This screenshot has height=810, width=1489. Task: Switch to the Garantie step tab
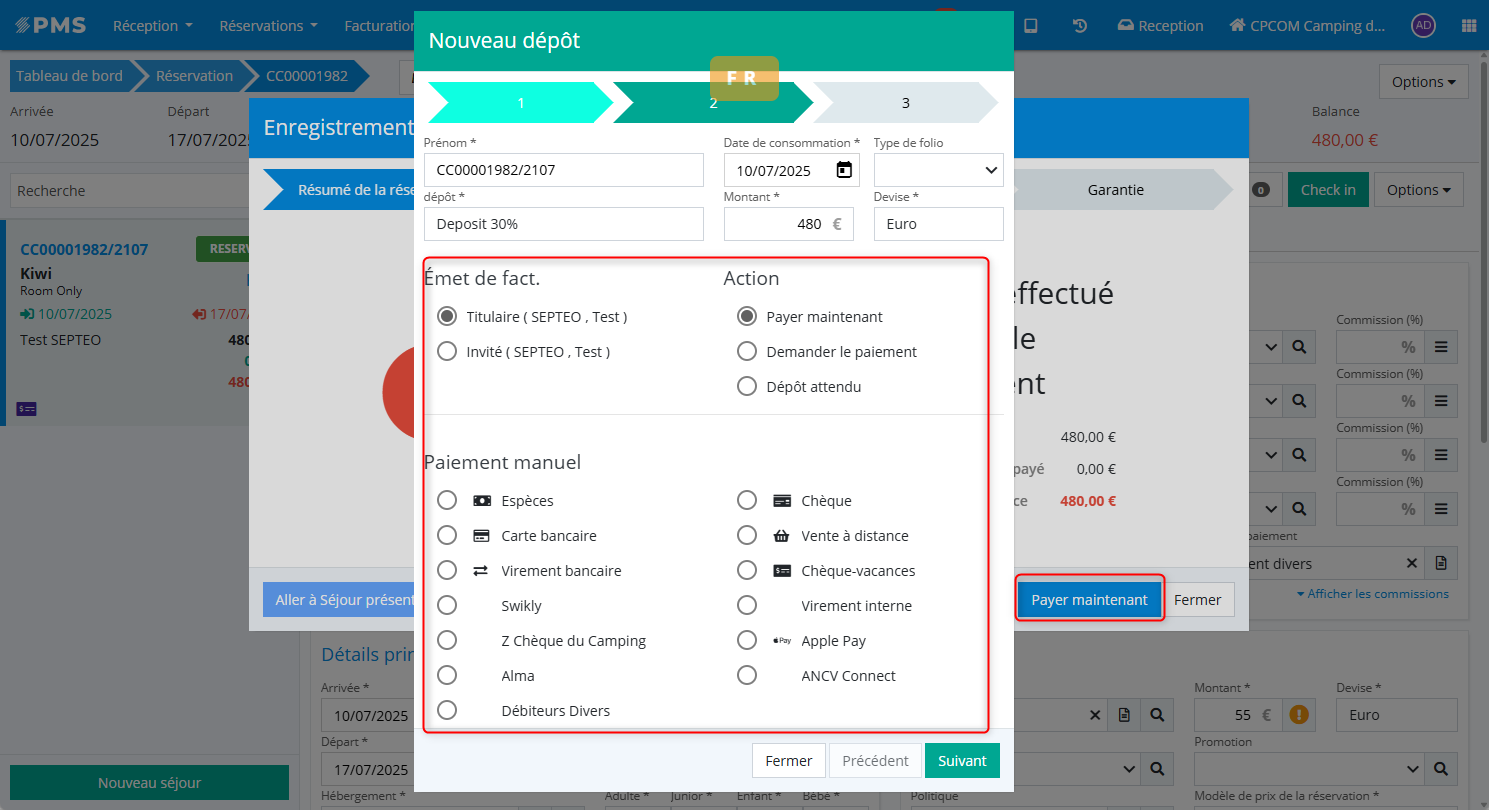coord(1115,190)
